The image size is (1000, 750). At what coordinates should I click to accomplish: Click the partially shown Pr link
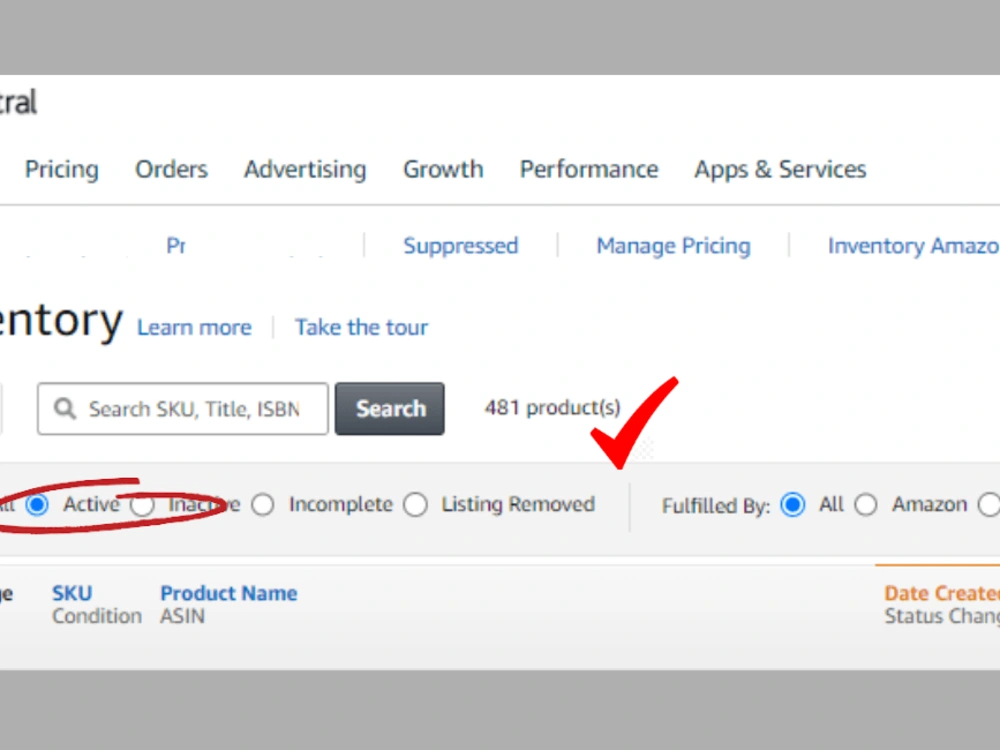click(176, 246)
